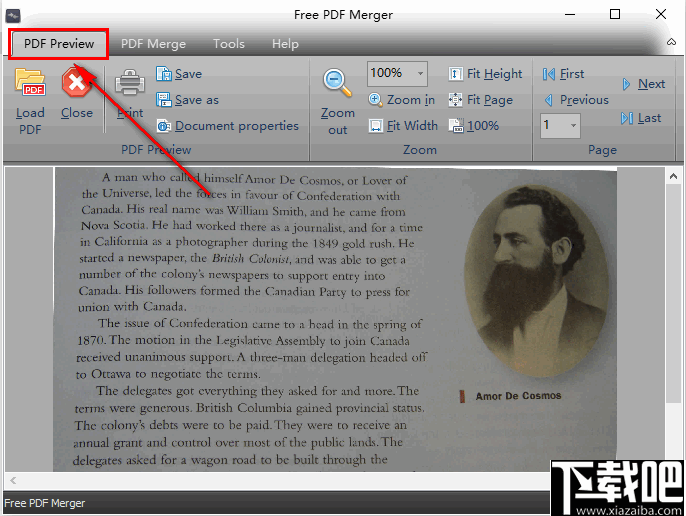Click the Save as label
The image size is (686, 516).
(x=197, y=100)
